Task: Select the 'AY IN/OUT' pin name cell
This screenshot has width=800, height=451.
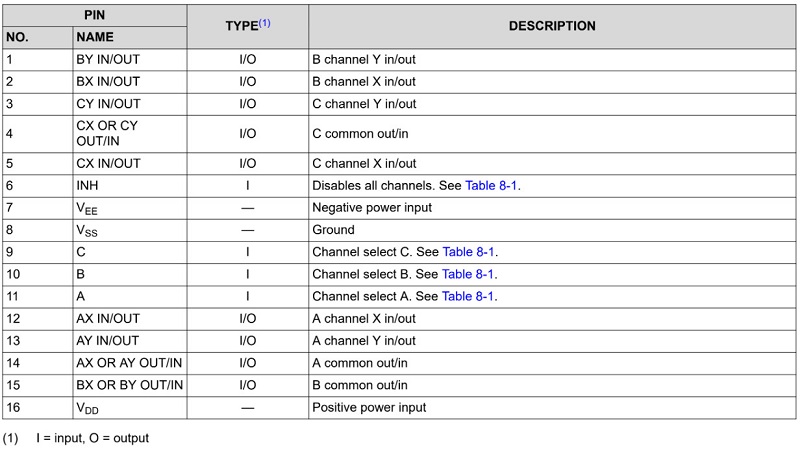Action: tap(130, 341)
